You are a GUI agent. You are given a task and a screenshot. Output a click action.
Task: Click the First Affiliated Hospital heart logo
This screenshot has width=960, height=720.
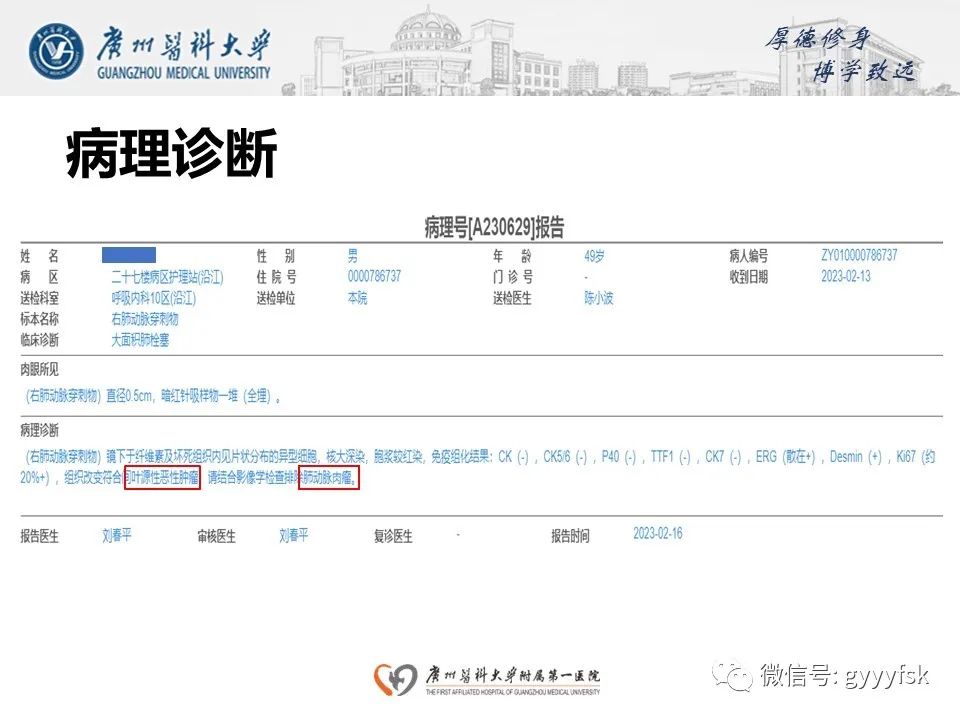point(396,678)
